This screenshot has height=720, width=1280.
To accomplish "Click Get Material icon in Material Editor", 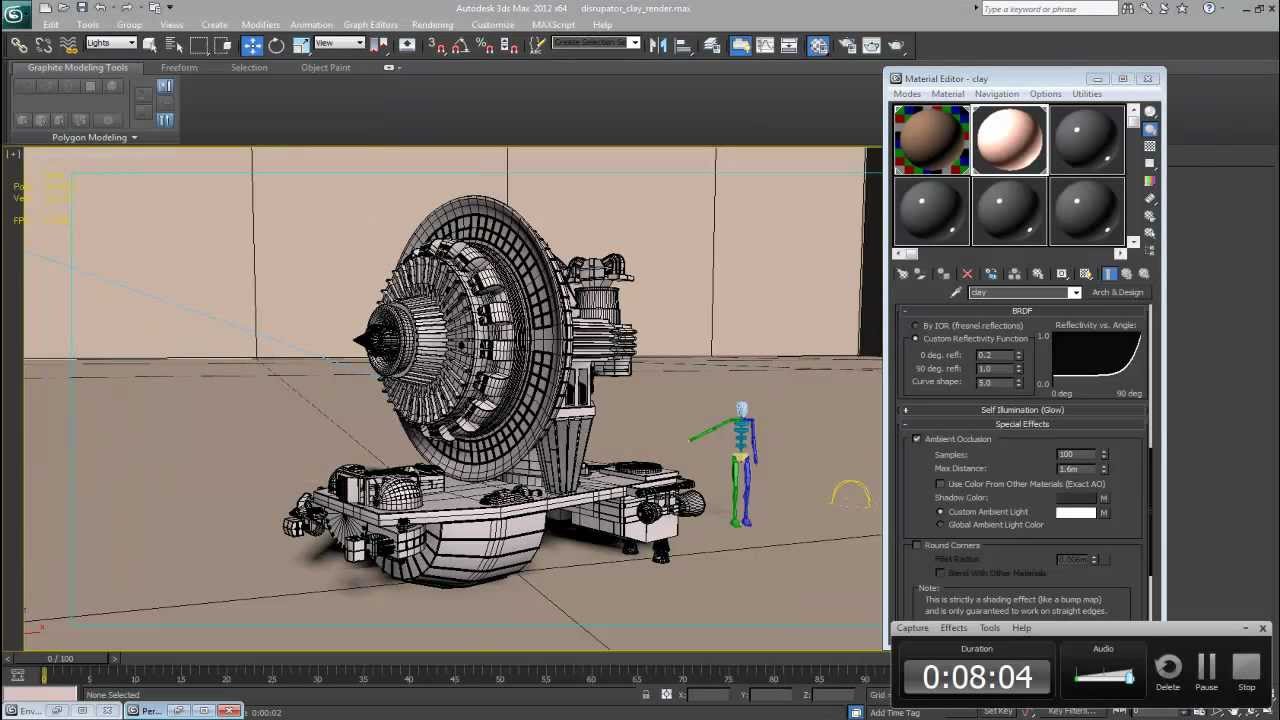I will [x=902, y=273].
